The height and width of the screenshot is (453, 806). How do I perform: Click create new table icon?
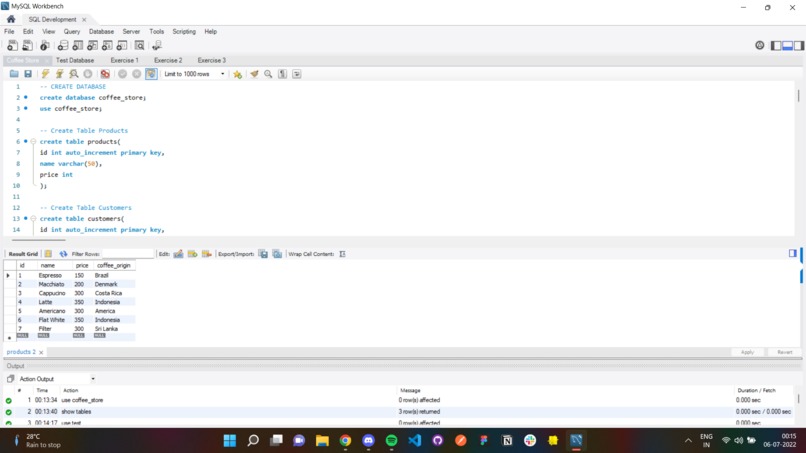[78, 46]
